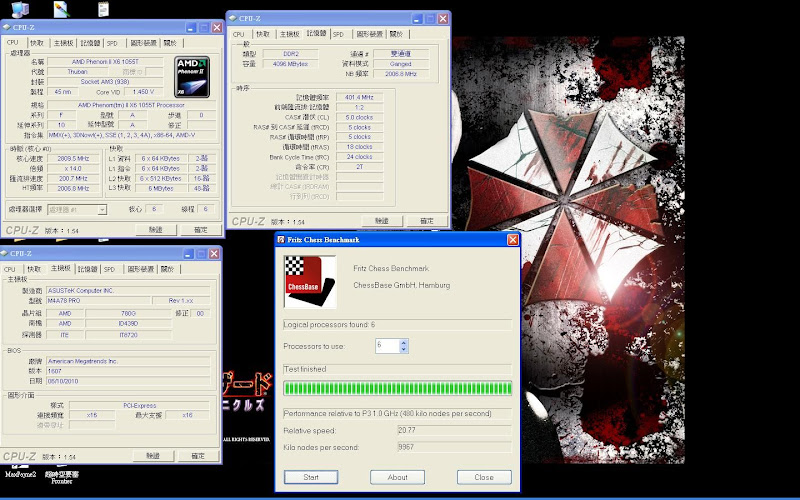The width and height of the screenshot is (800, 500).
Task: Open the About dialog in Fritz Benchmark
Action: pos(397,477)
